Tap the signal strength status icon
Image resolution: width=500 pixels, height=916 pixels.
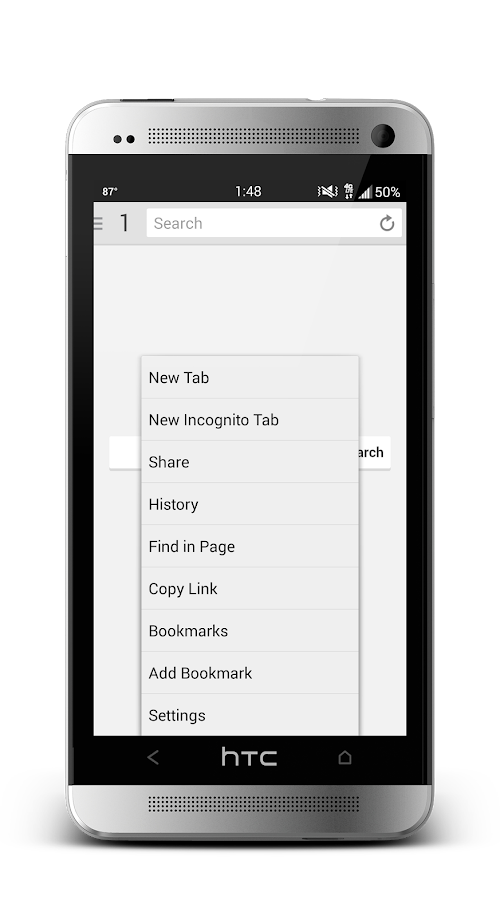(365, 192)
